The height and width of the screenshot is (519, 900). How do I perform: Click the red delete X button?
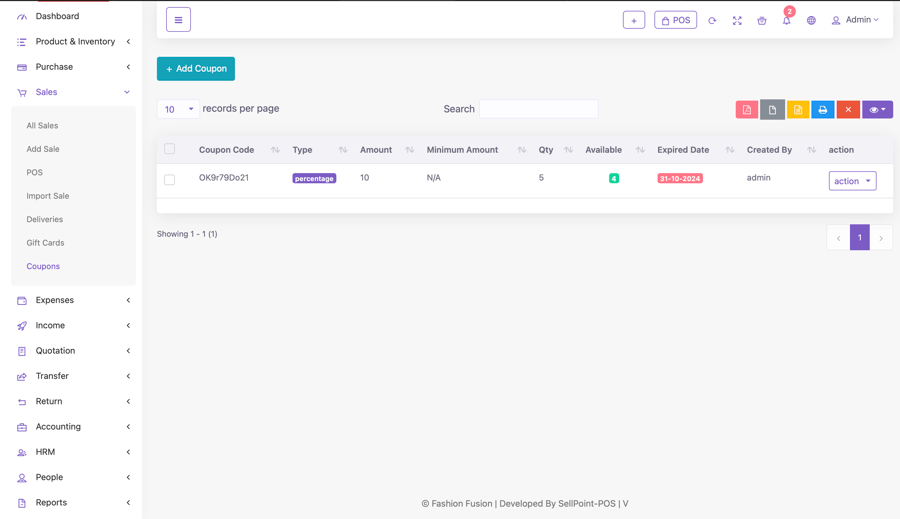[848, 110]
